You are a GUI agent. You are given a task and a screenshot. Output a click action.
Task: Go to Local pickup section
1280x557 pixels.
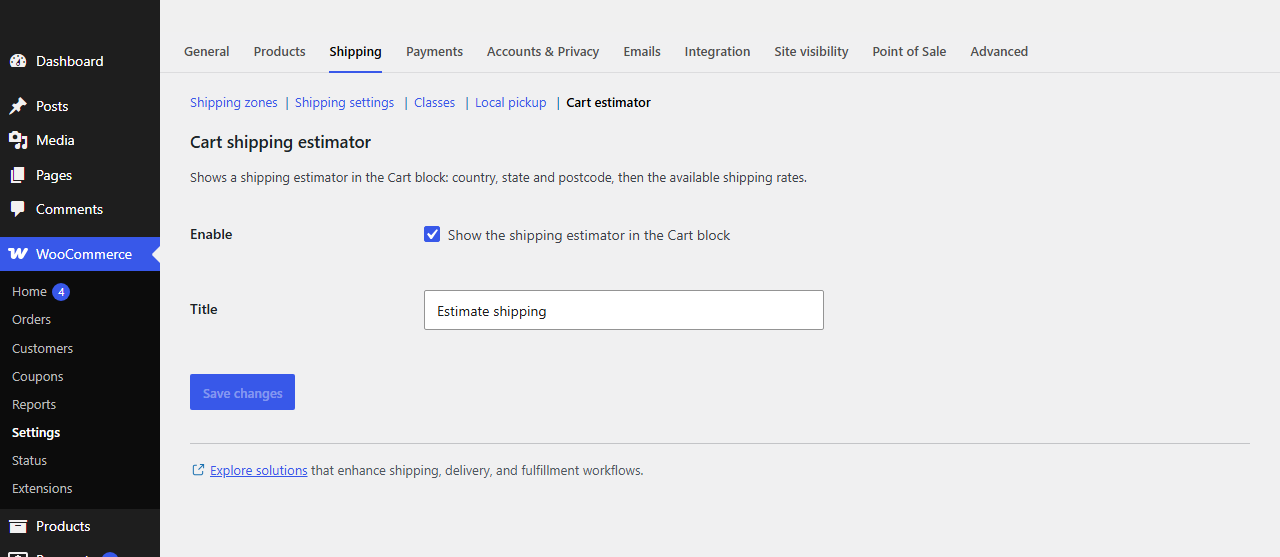tap(511, 102)
